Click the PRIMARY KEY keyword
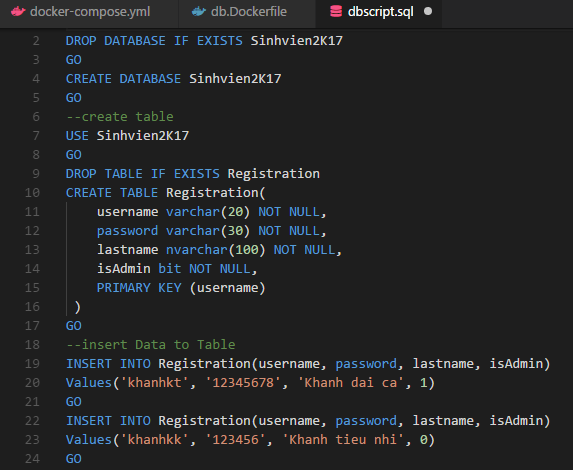 coord(139,288)
